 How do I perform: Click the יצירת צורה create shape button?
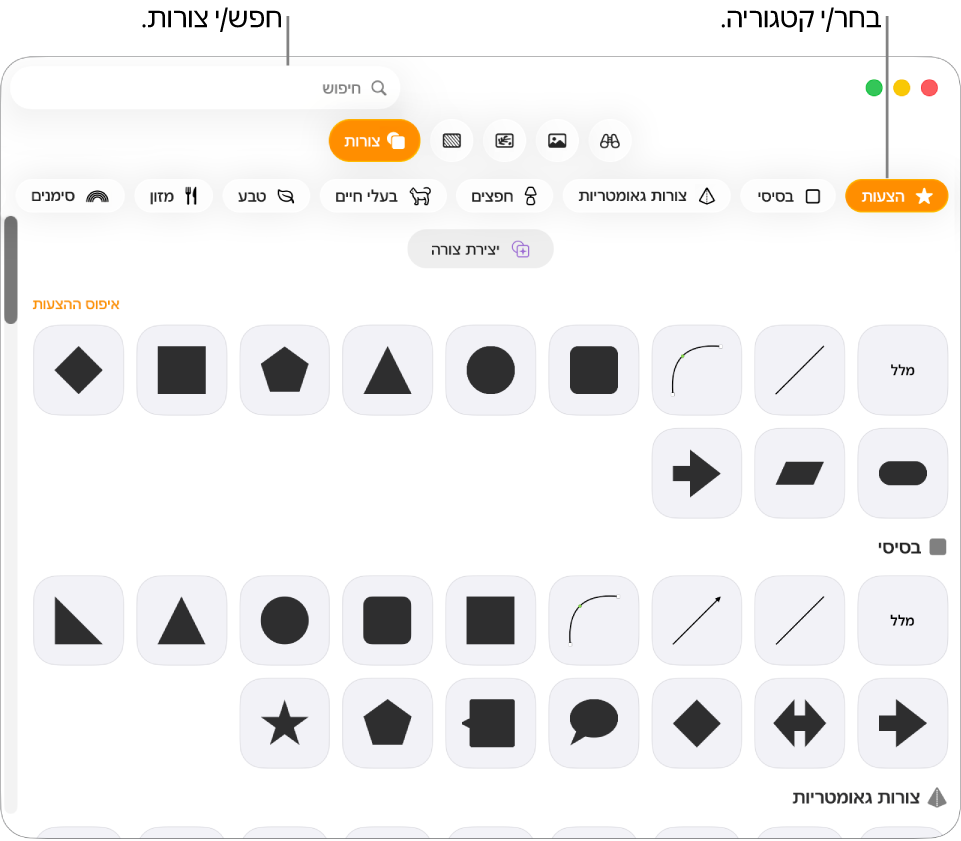coord(480,249)
